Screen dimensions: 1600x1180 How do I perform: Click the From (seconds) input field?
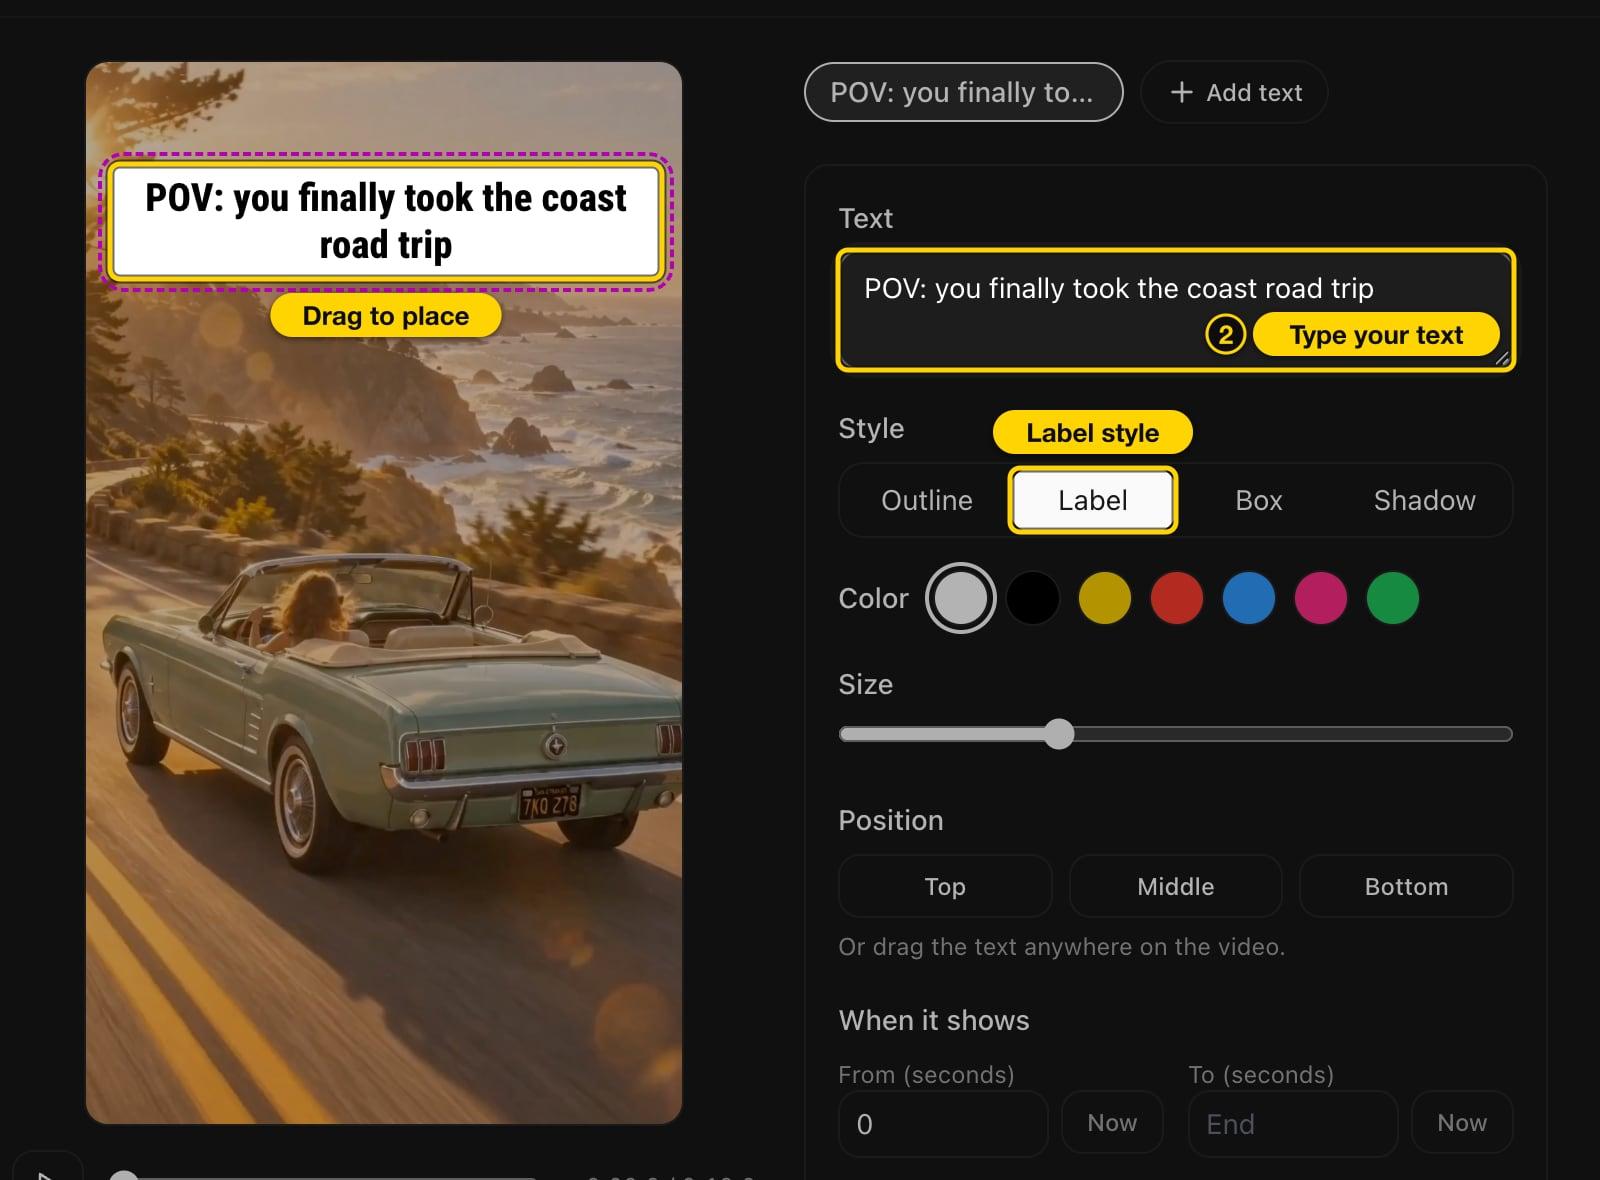tap(943, 1124)
